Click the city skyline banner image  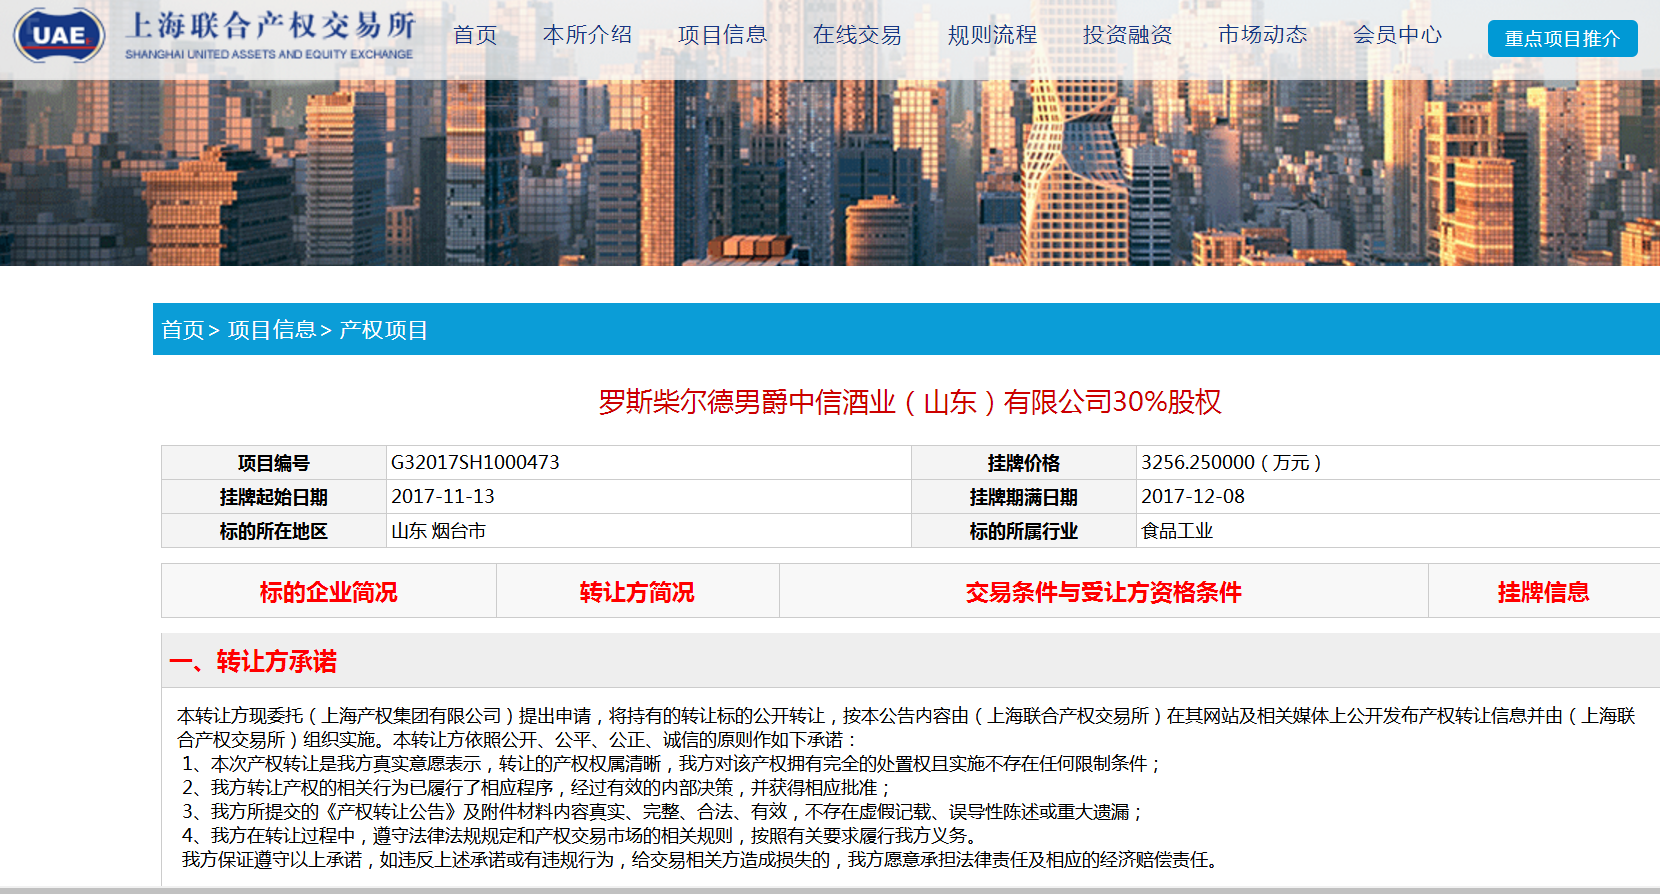(x=830, y=172)
